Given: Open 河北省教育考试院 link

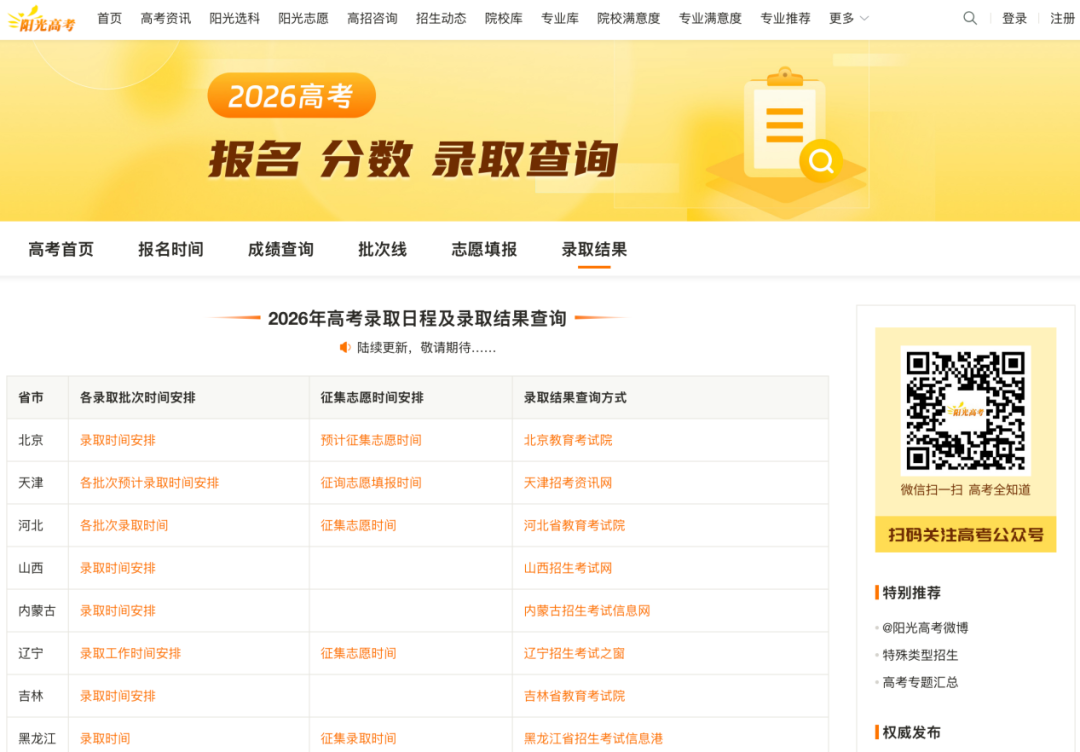Looking at the screenshot, I should point(574,525).
